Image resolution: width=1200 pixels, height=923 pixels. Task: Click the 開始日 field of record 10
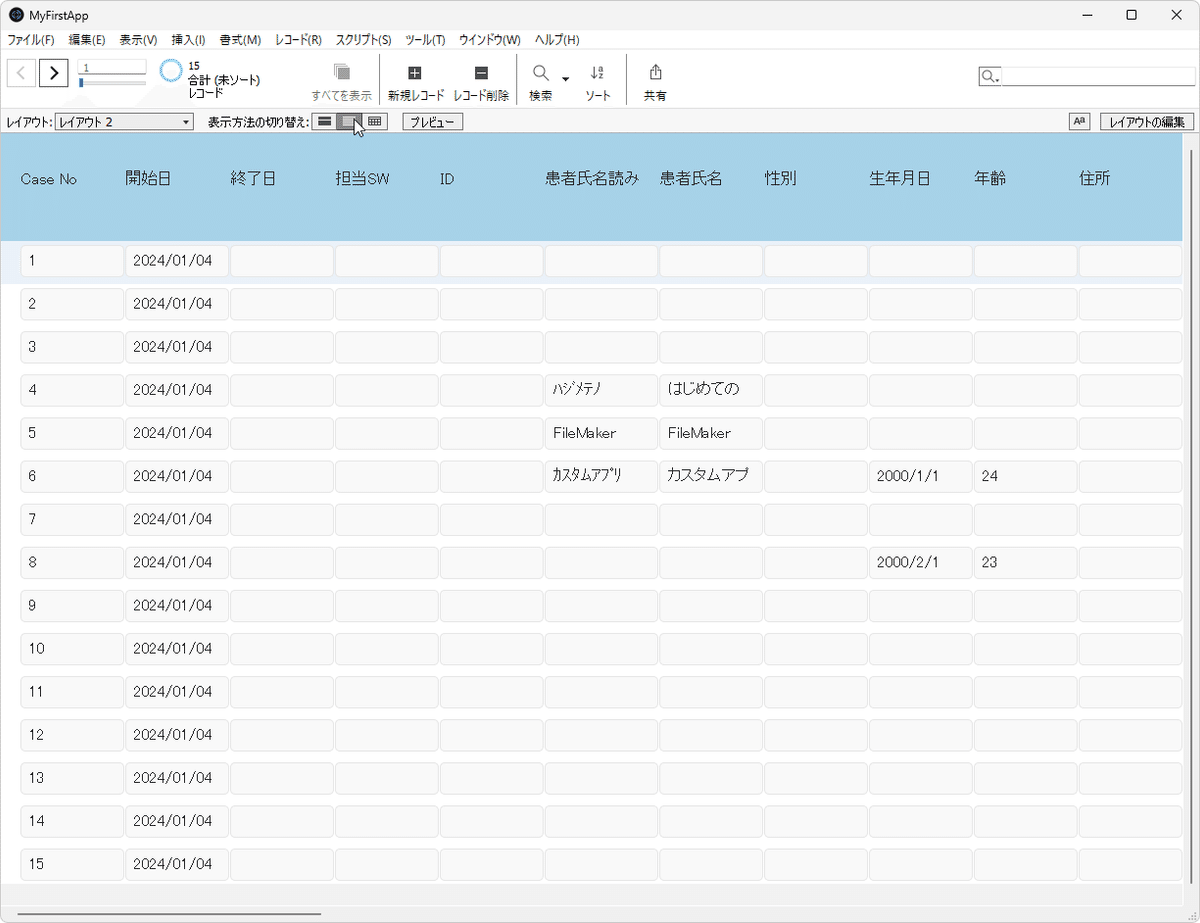point(177,648)
